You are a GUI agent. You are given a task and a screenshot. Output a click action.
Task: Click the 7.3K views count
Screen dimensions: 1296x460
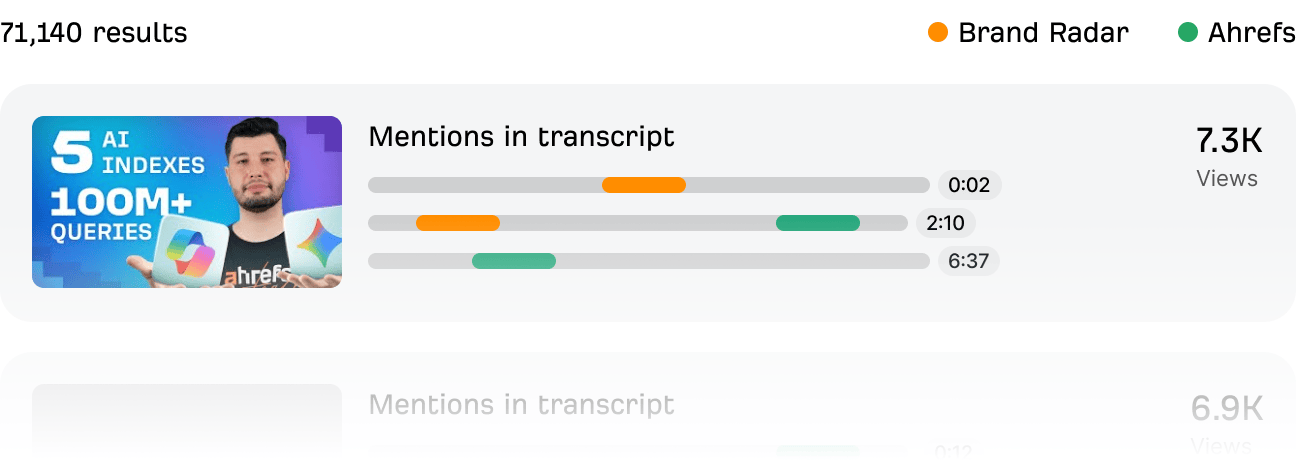(x=1229, y=142)
